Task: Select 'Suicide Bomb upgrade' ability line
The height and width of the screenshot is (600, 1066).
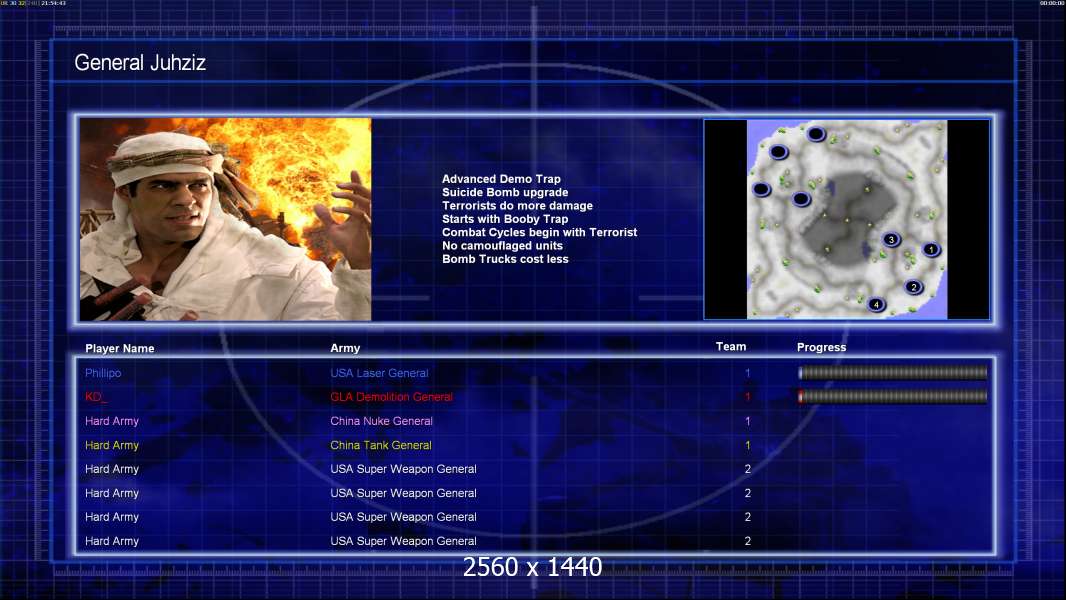Action: [505, 192]
